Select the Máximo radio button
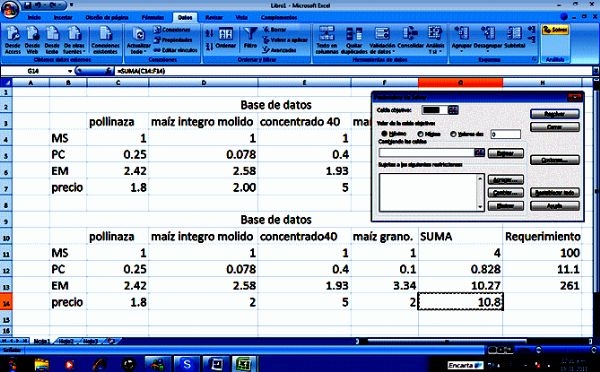Viewport: 600px width, 372px height. coord(384,134)
